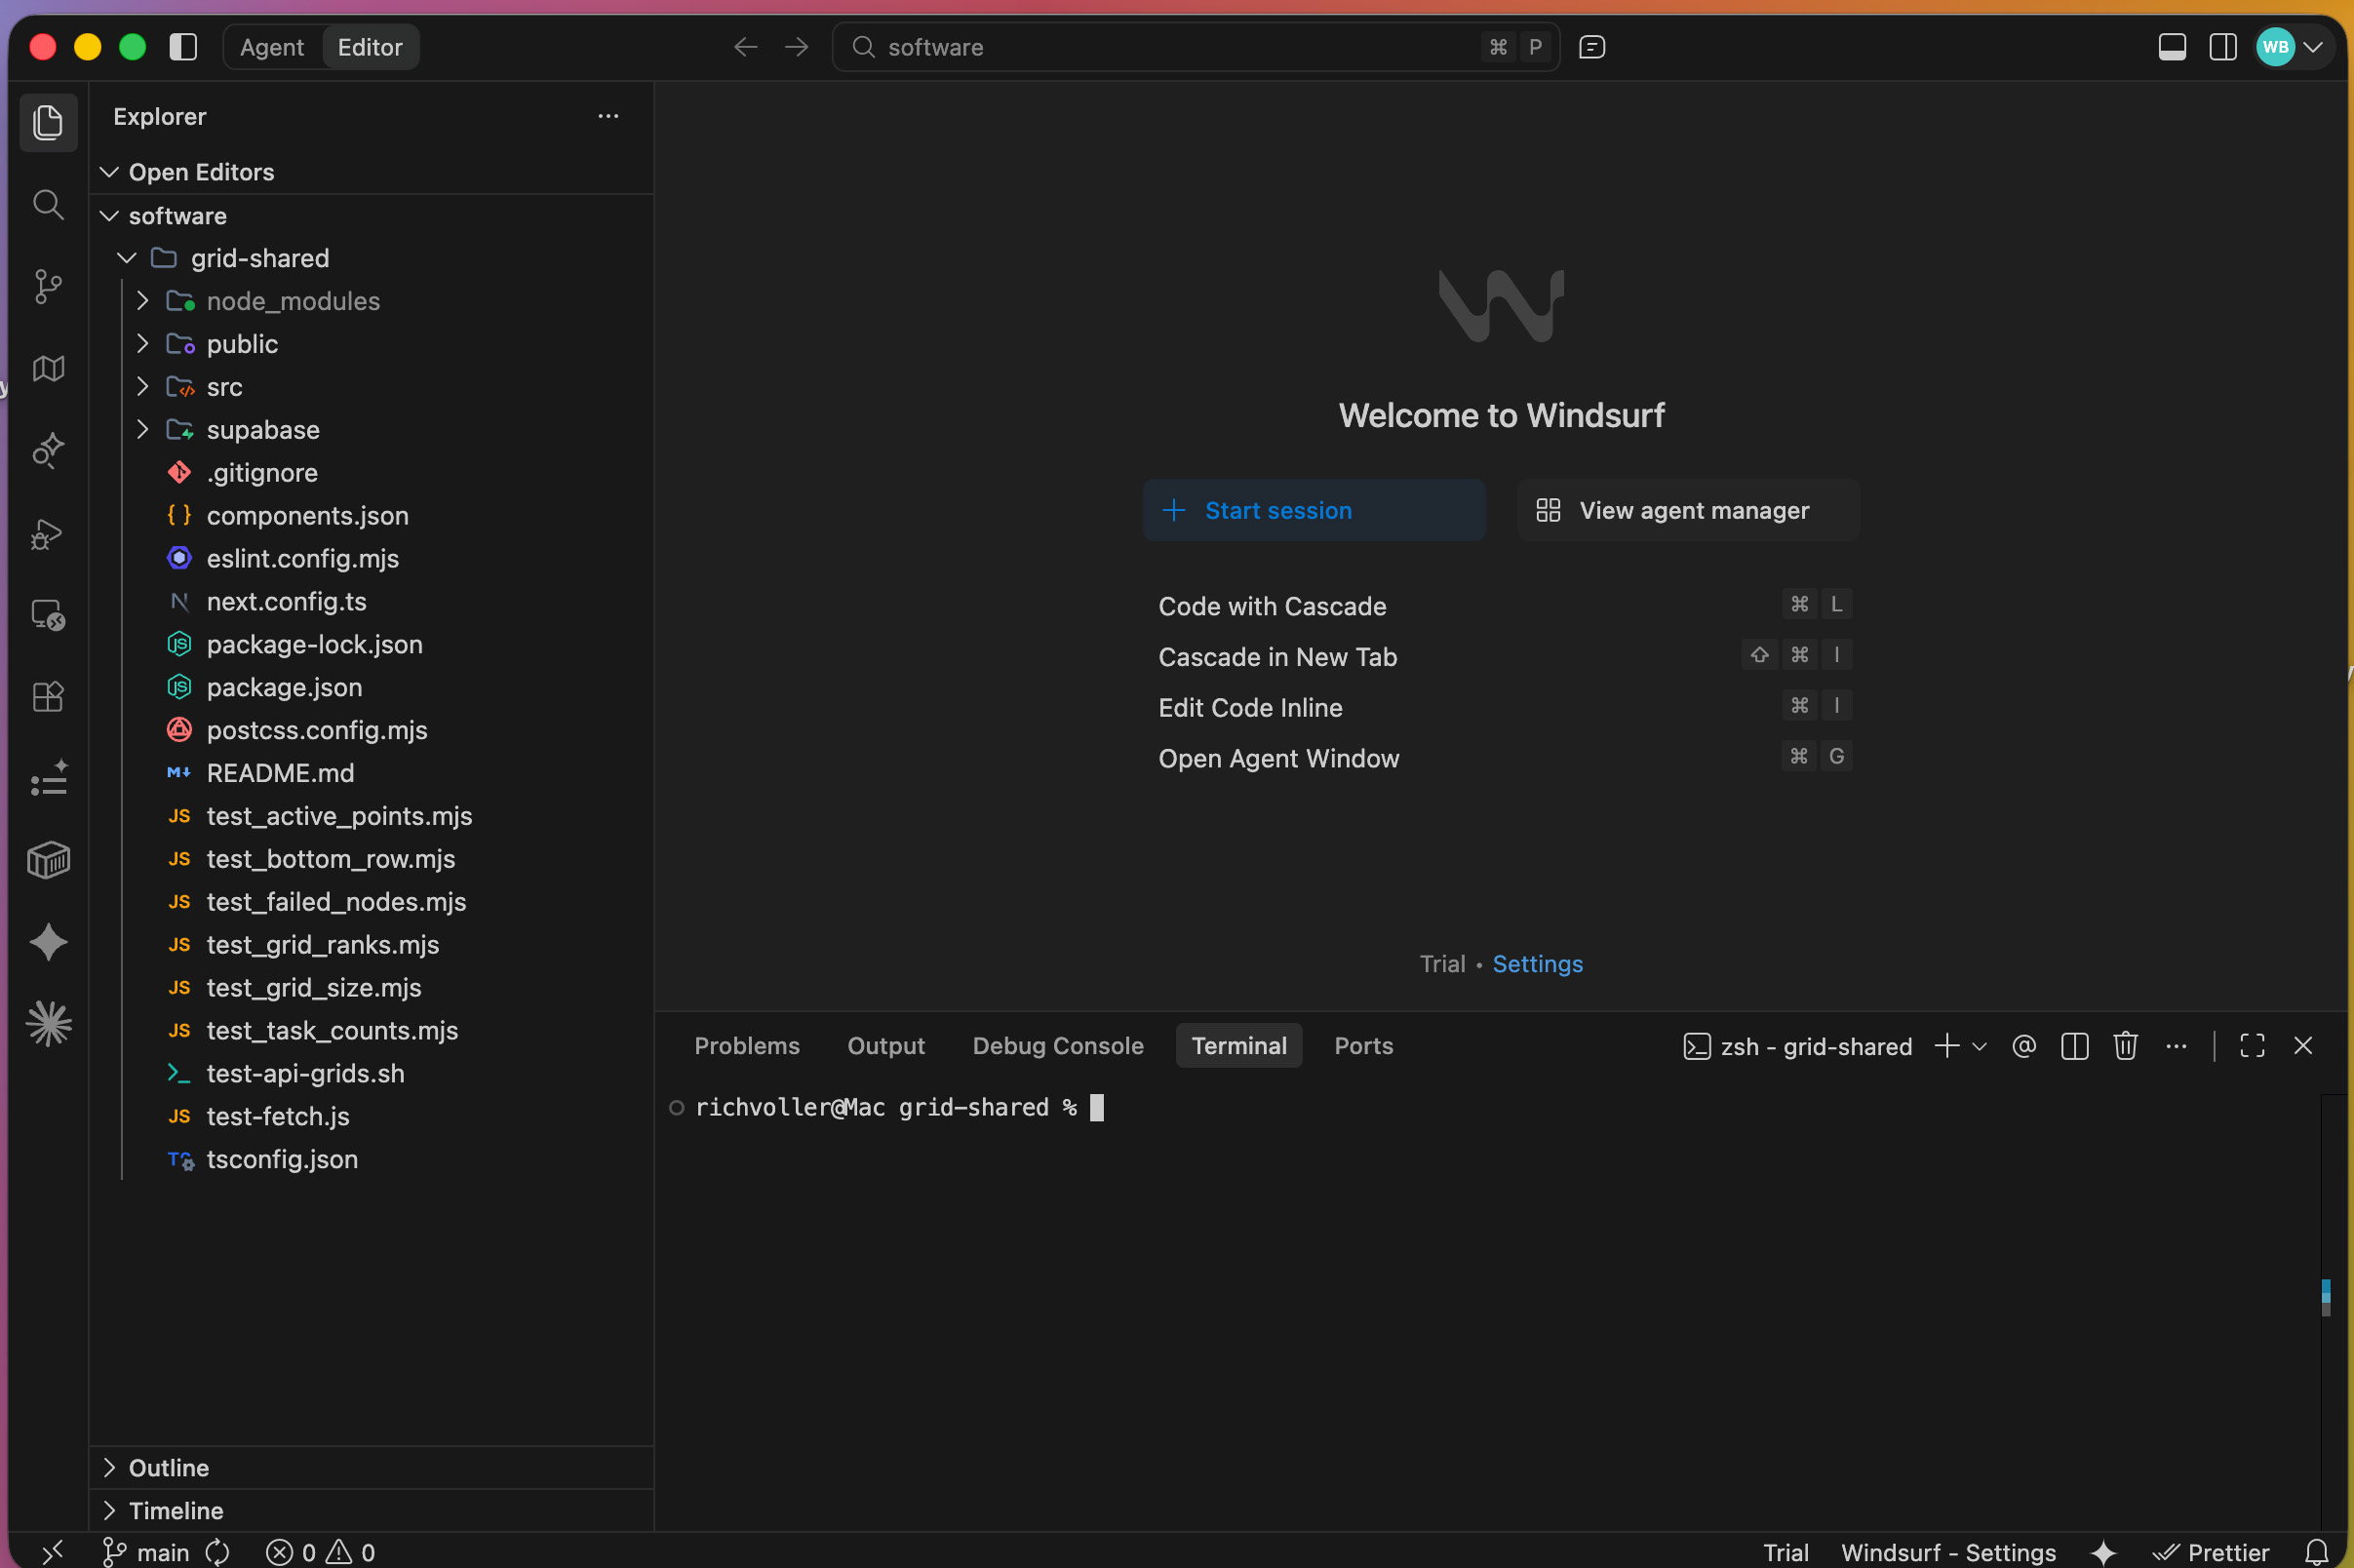2354x1568 pixels.
Task: Switch to the Output tab
Action: click(x=886, y=1046)
